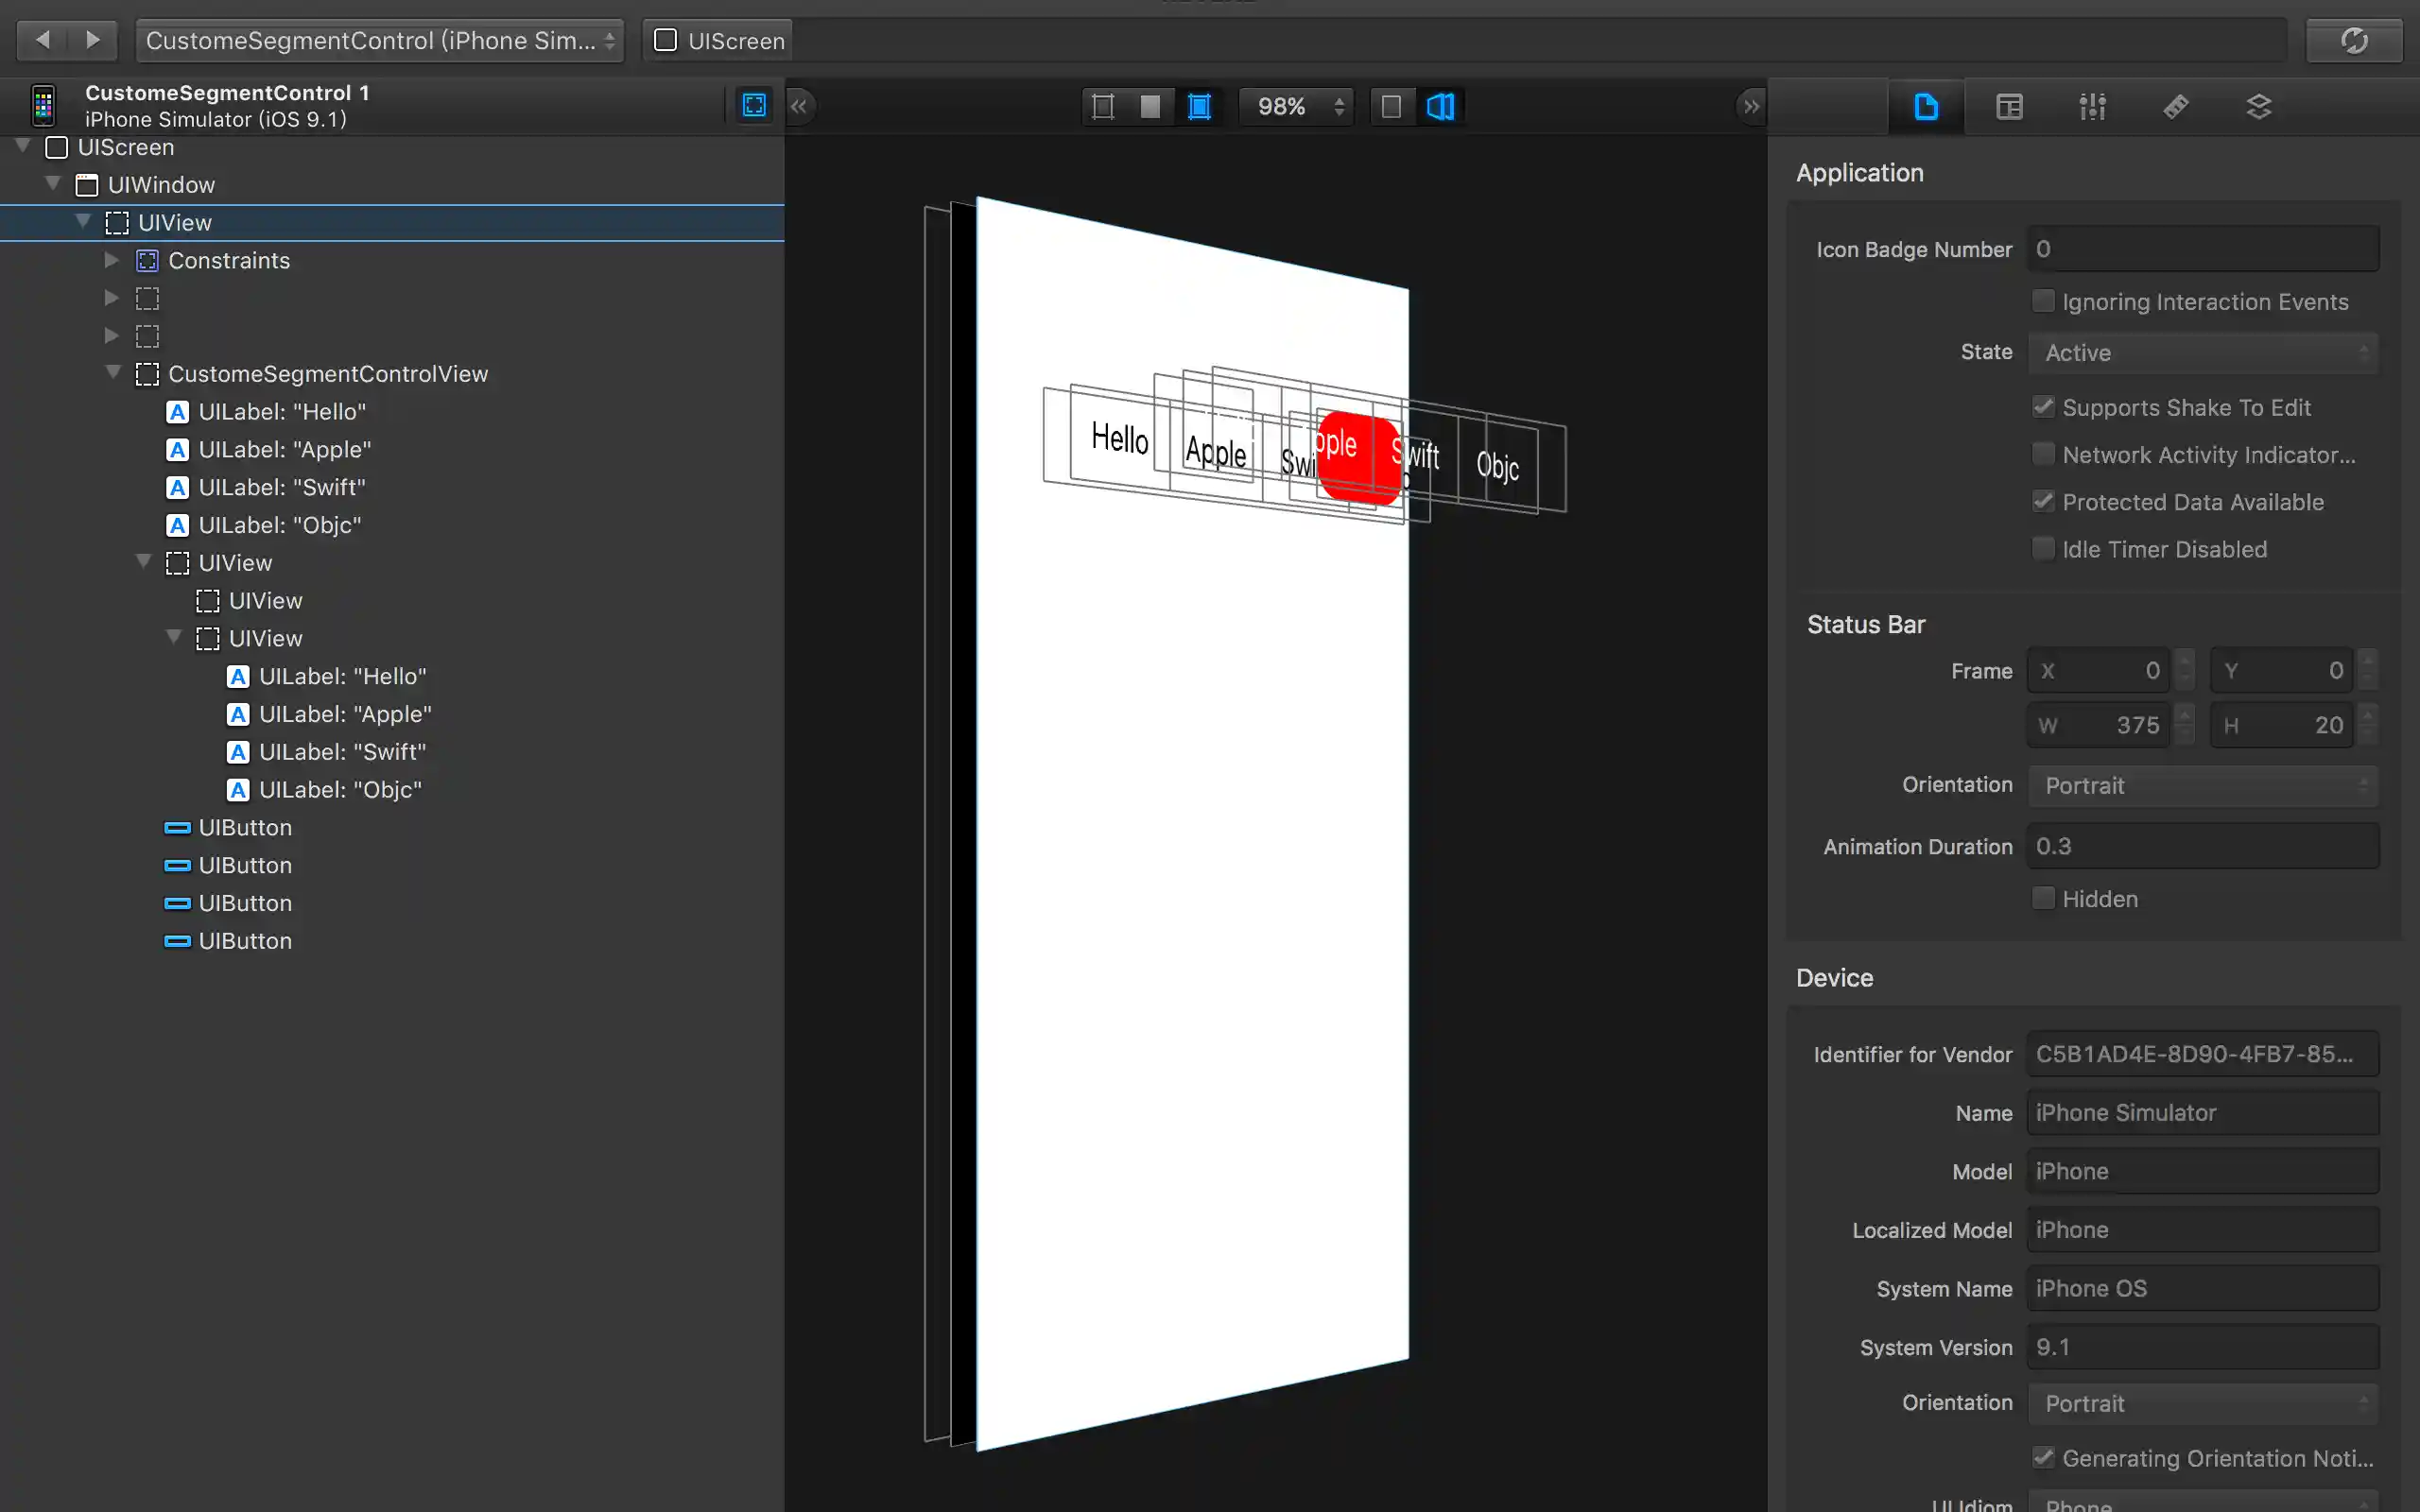Open the State dropdown showing Active

coord(2202,353)
